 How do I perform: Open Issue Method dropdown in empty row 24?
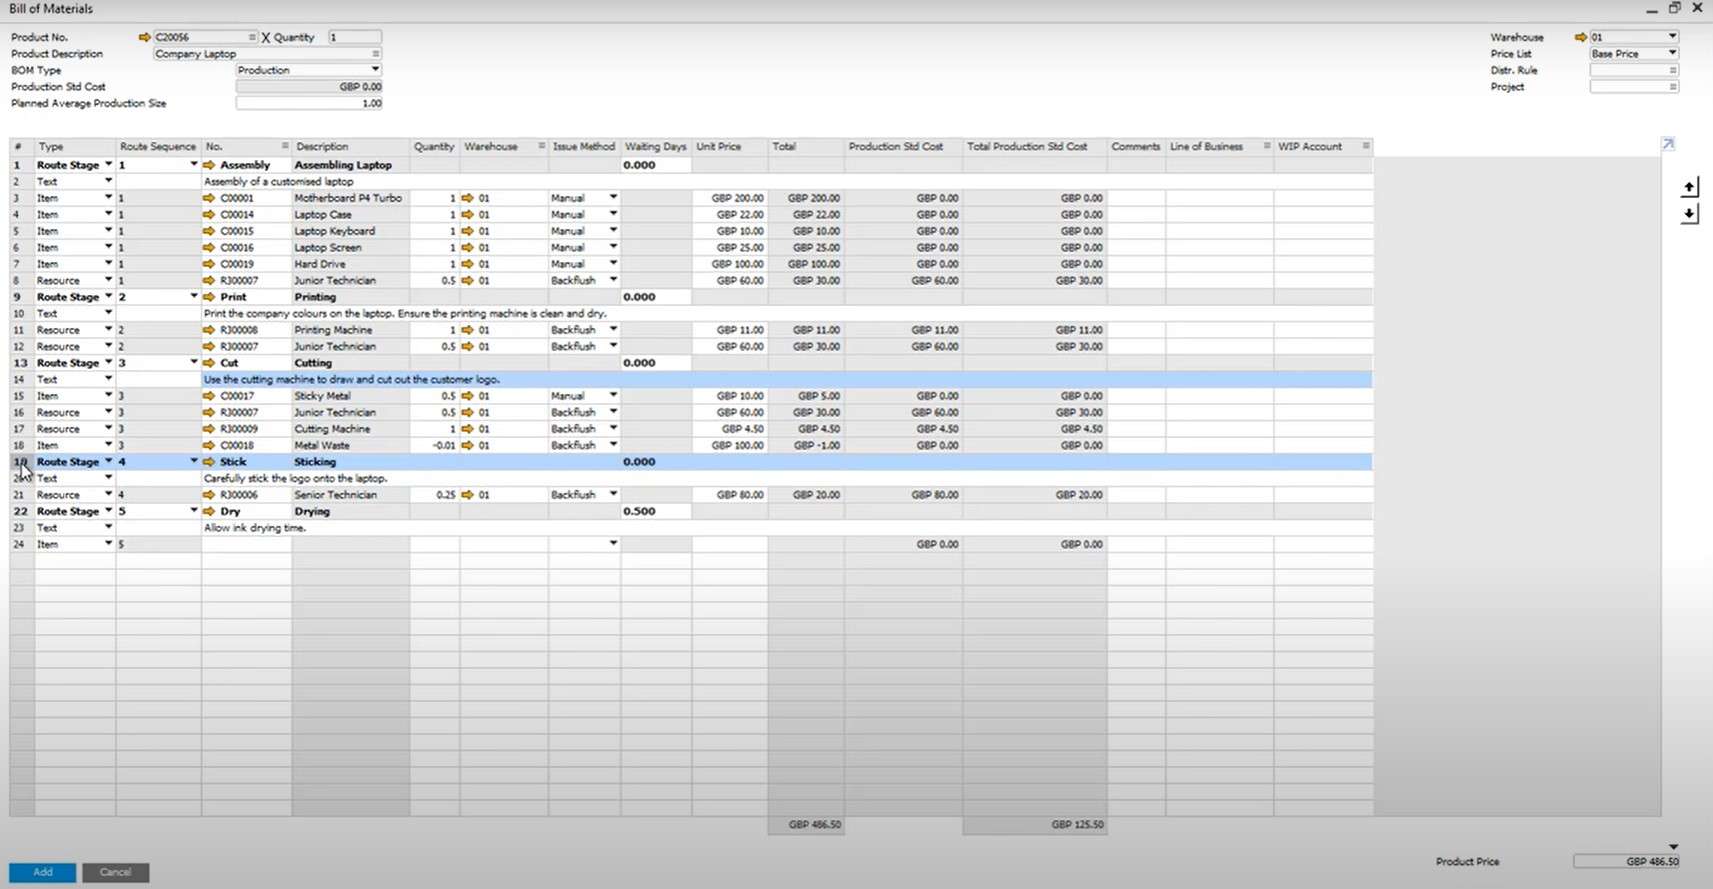[613, 544]
